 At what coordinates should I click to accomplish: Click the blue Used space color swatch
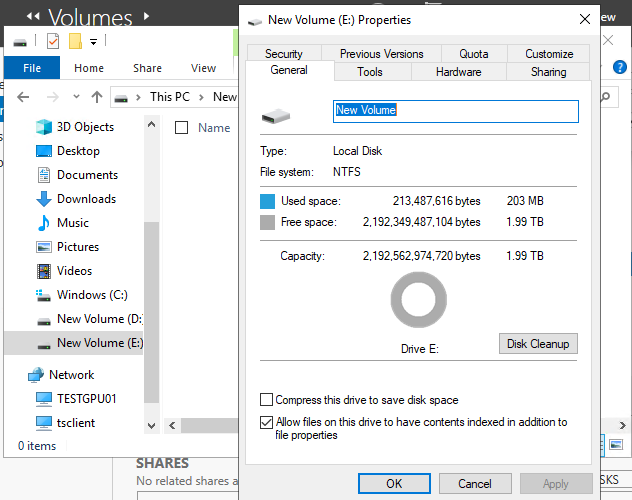[x=267, y=201]
